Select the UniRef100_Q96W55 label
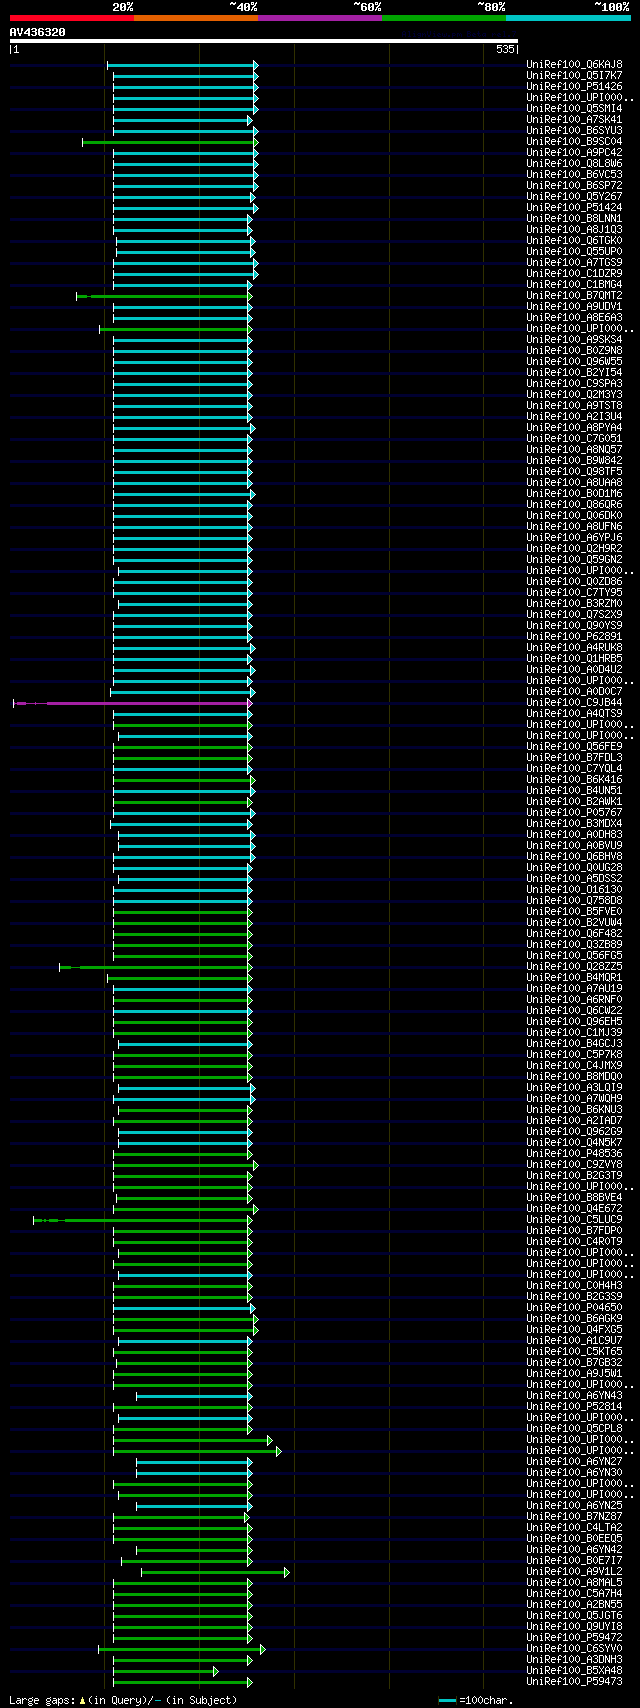The width and height of the screenshot is (640, 1708). [x=574, y=362]
